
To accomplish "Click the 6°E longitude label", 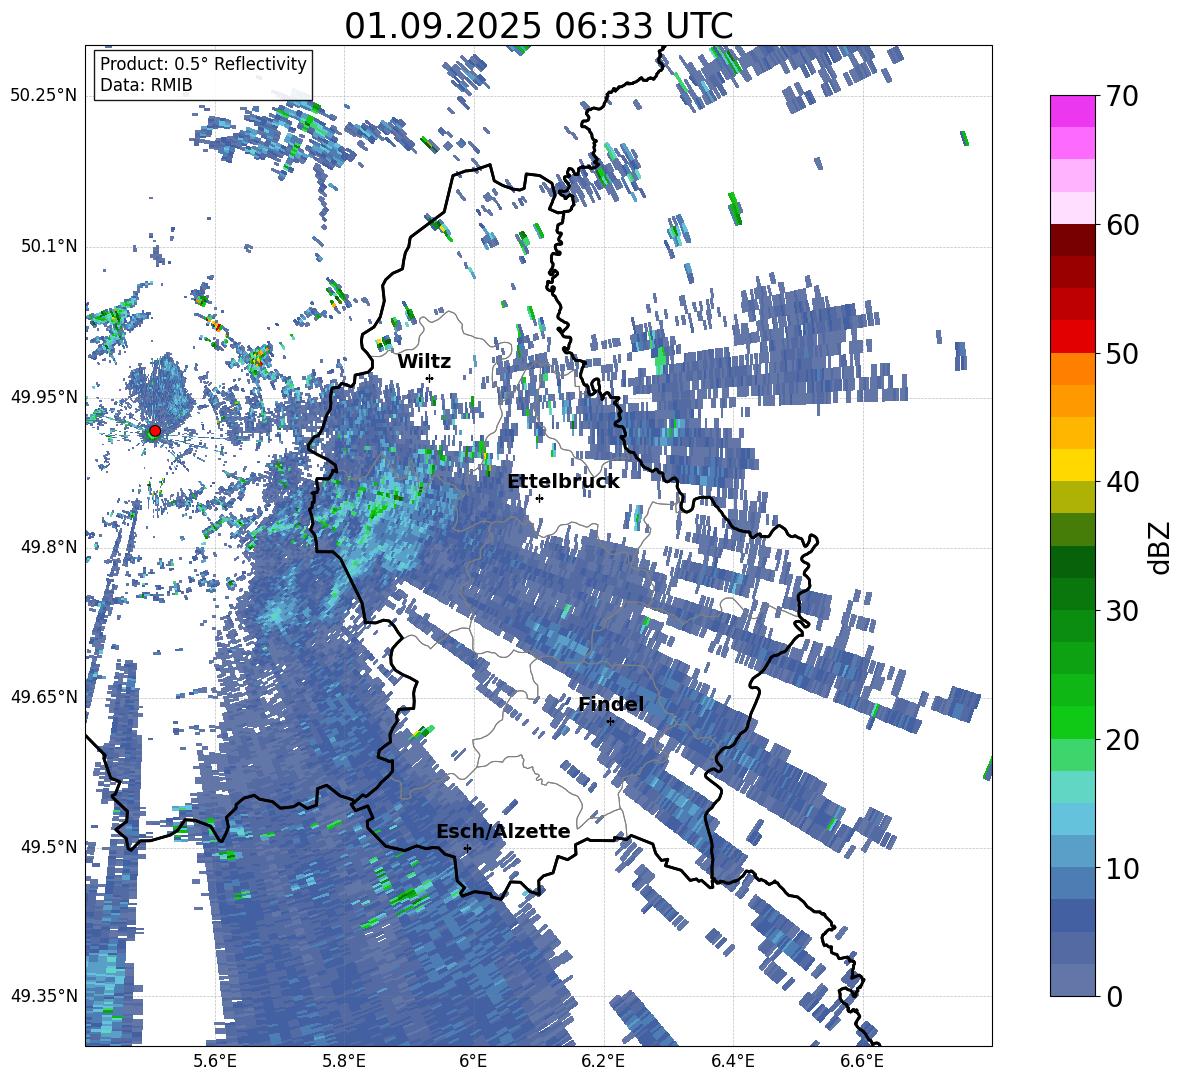I will (473, 1062).
